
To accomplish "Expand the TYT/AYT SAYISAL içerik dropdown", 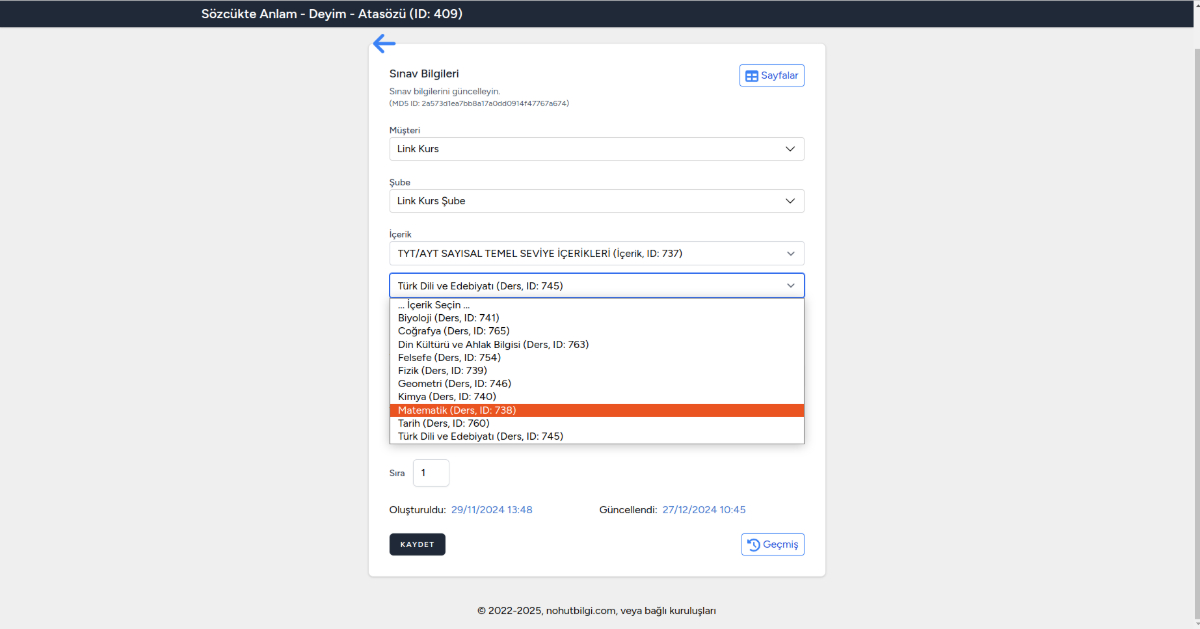I will click(x=596, y=253).
